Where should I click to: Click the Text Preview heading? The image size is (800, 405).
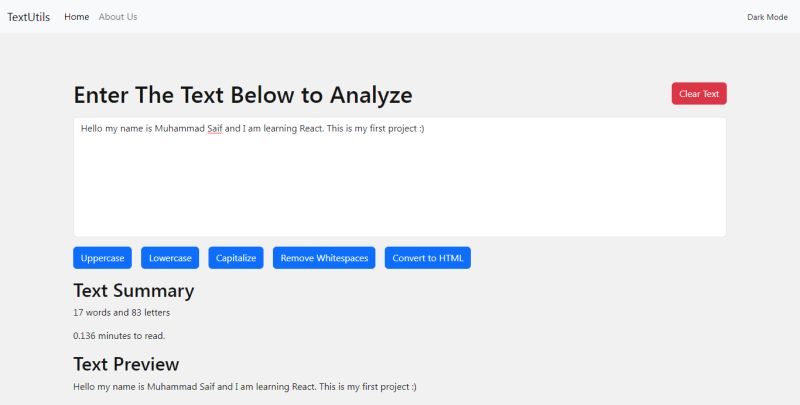pyautogui.click(x=126, y=364)
